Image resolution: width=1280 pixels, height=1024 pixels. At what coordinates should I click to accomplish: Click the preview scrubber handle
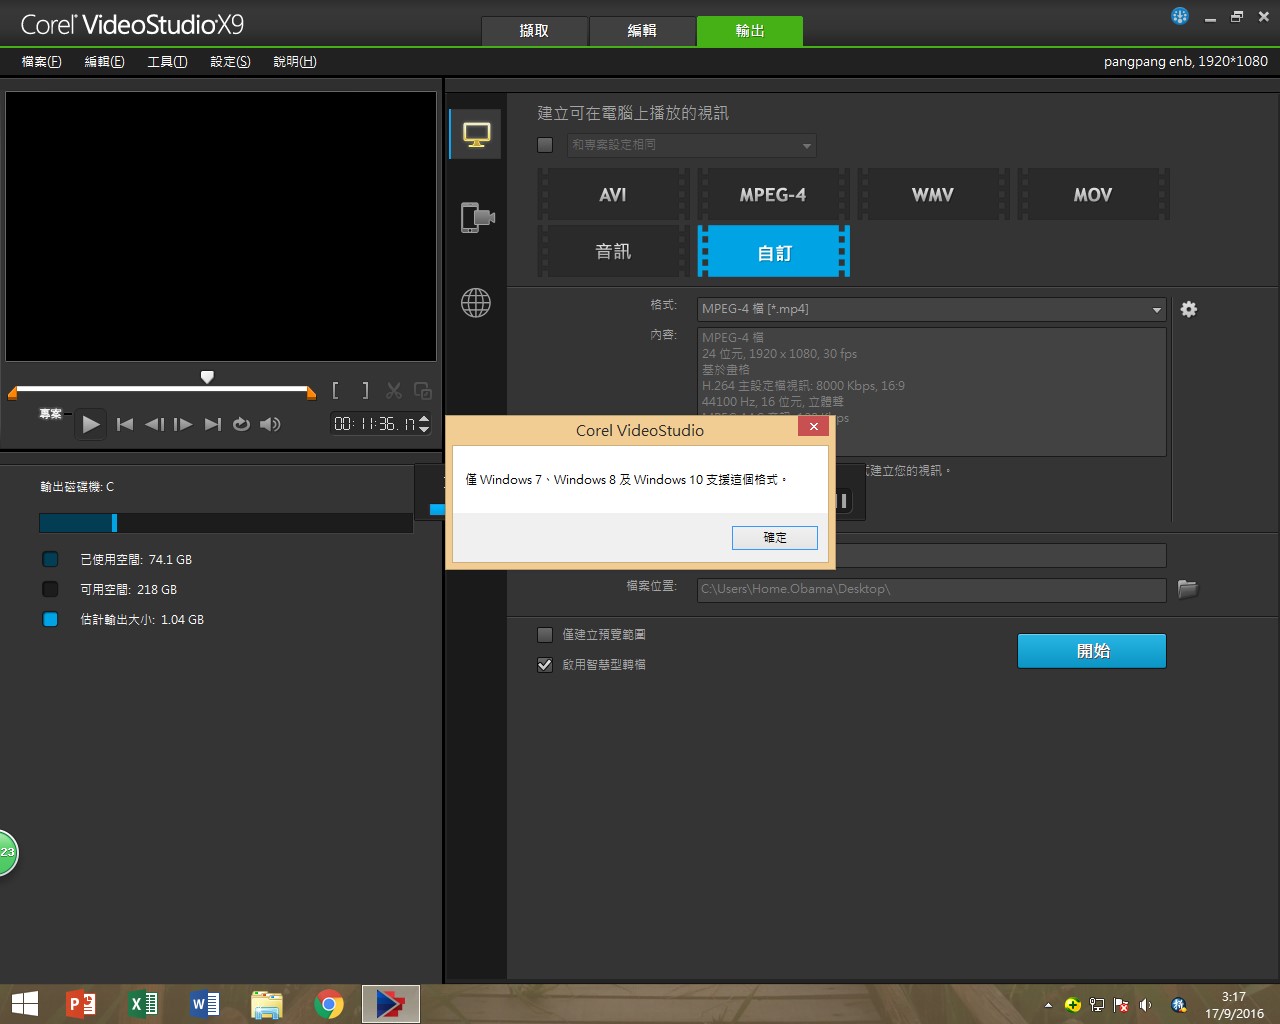pos(207,377)
